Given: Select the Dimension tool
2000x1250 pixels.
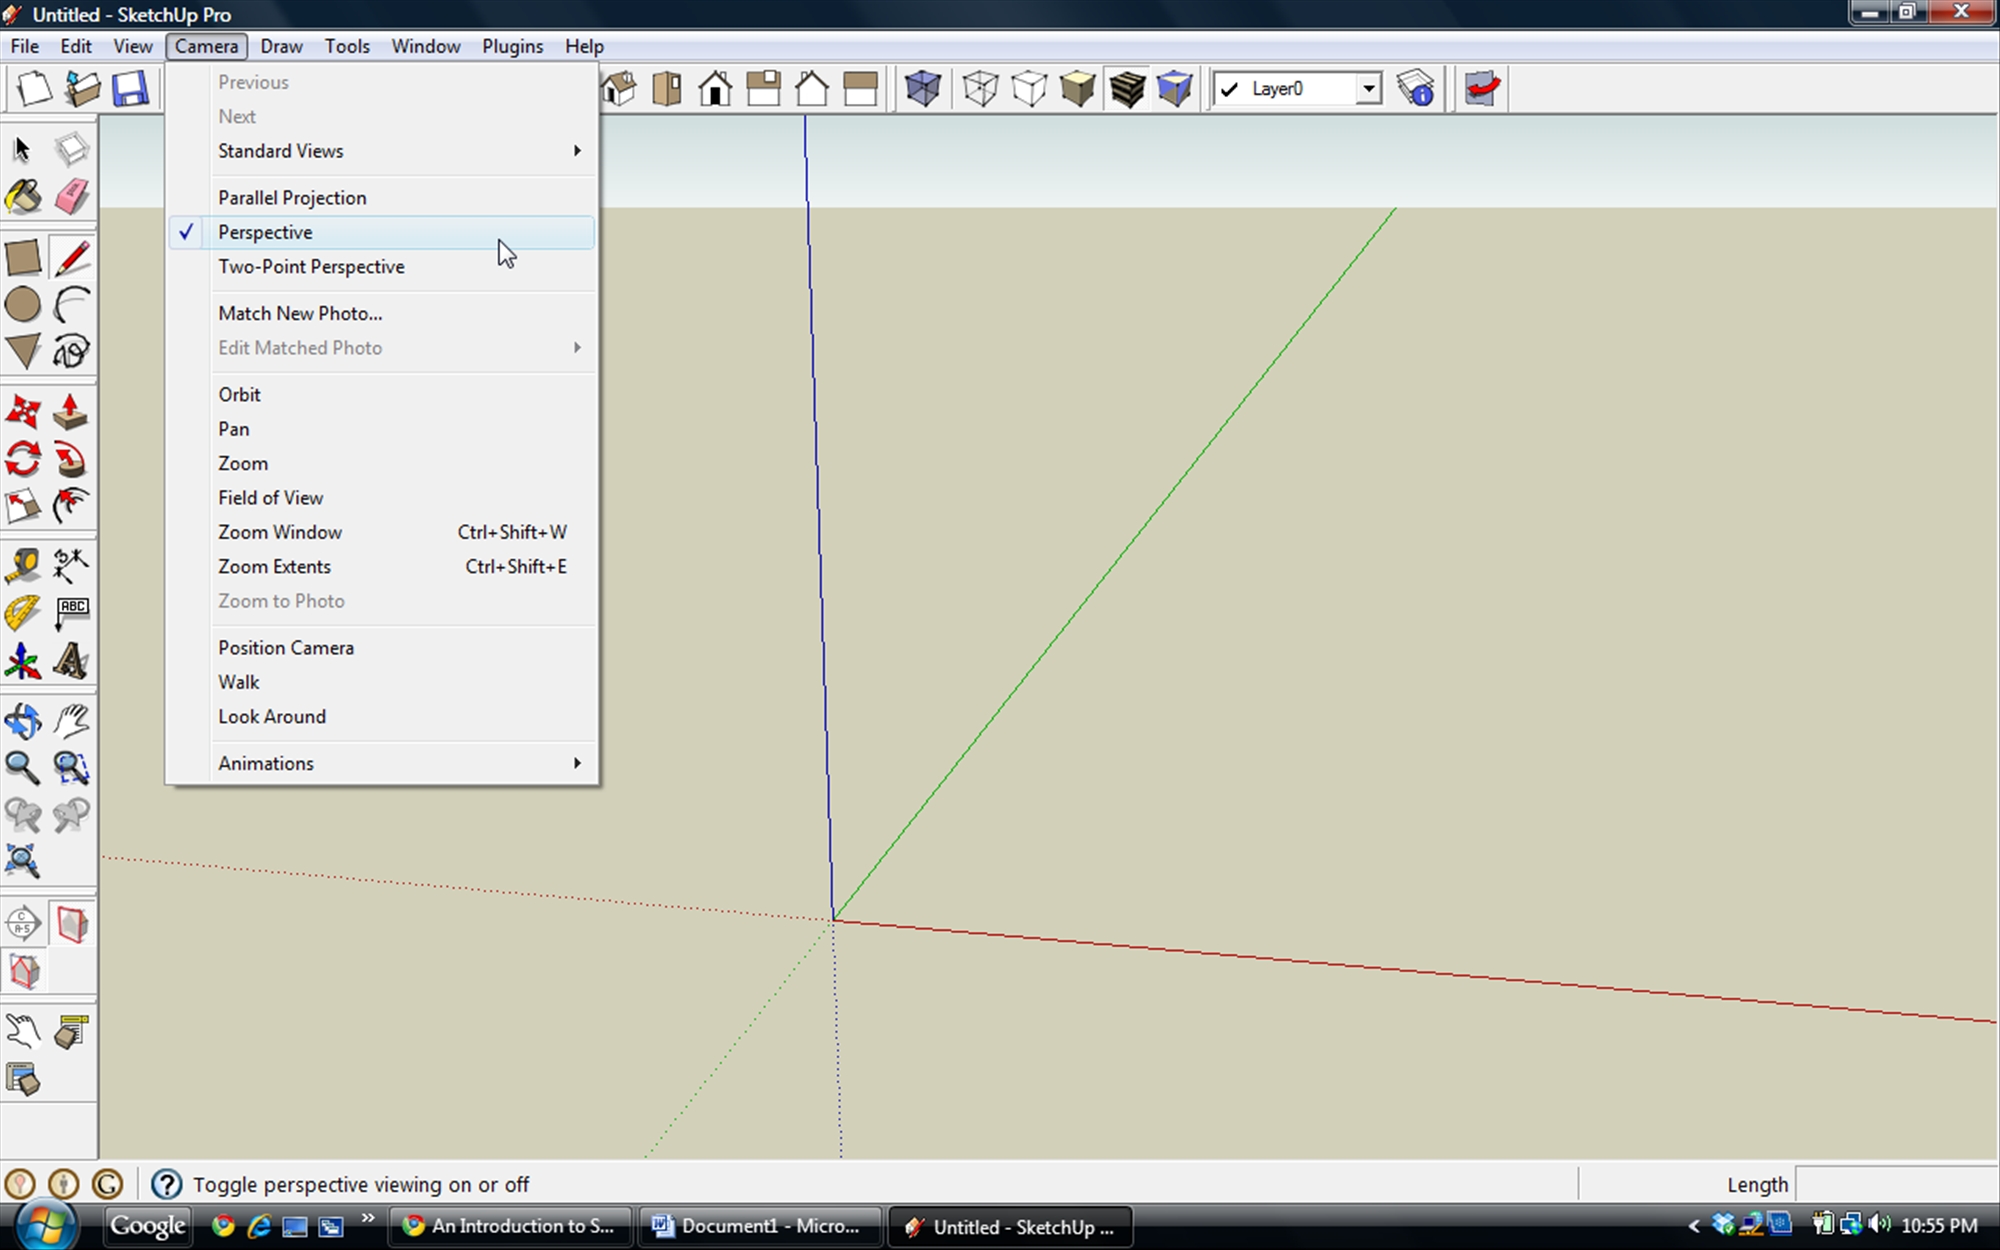Looking at the screenshot, I should tap(71, 566).
